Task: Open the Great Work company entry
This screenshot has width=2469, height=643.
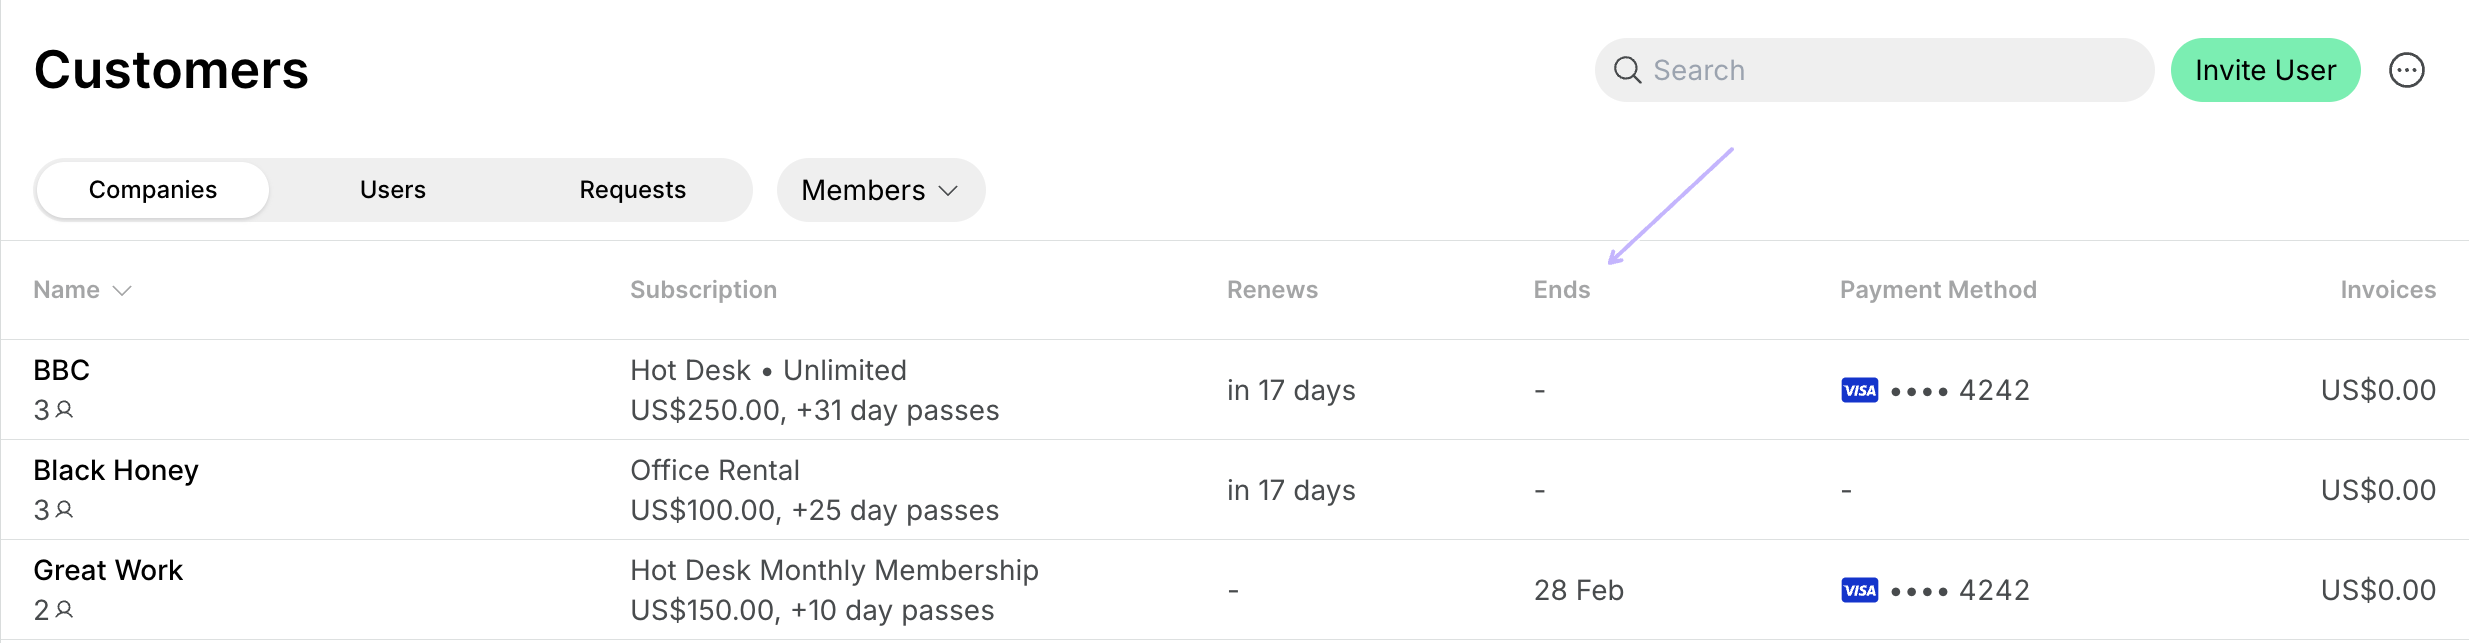Action: 108,570
